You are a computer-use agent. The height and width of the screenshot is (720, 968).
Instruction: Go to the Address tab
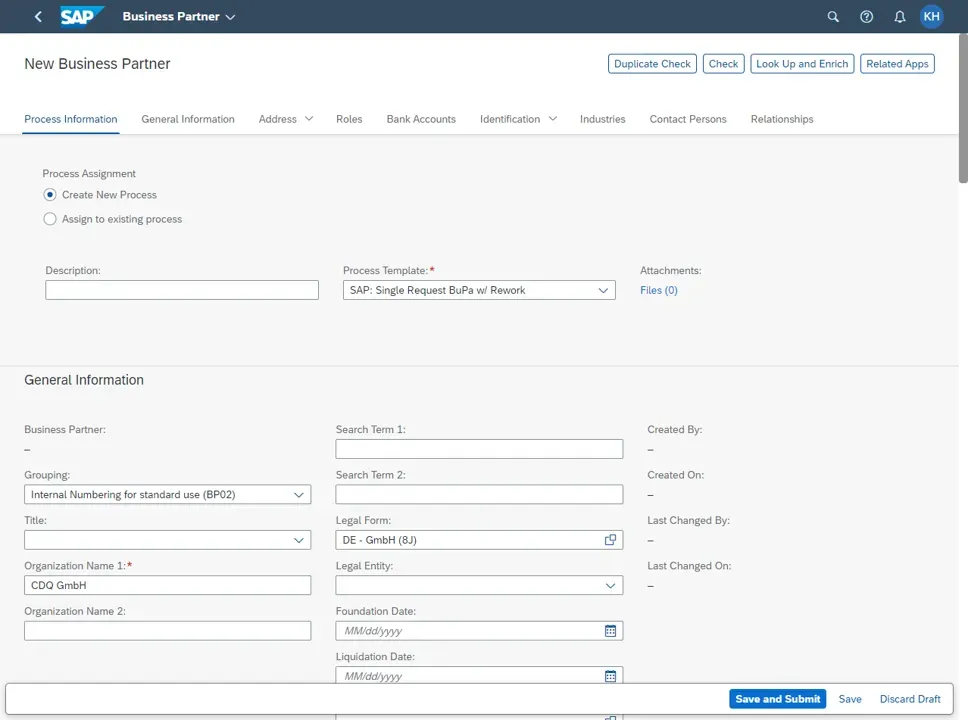point(277,119)
